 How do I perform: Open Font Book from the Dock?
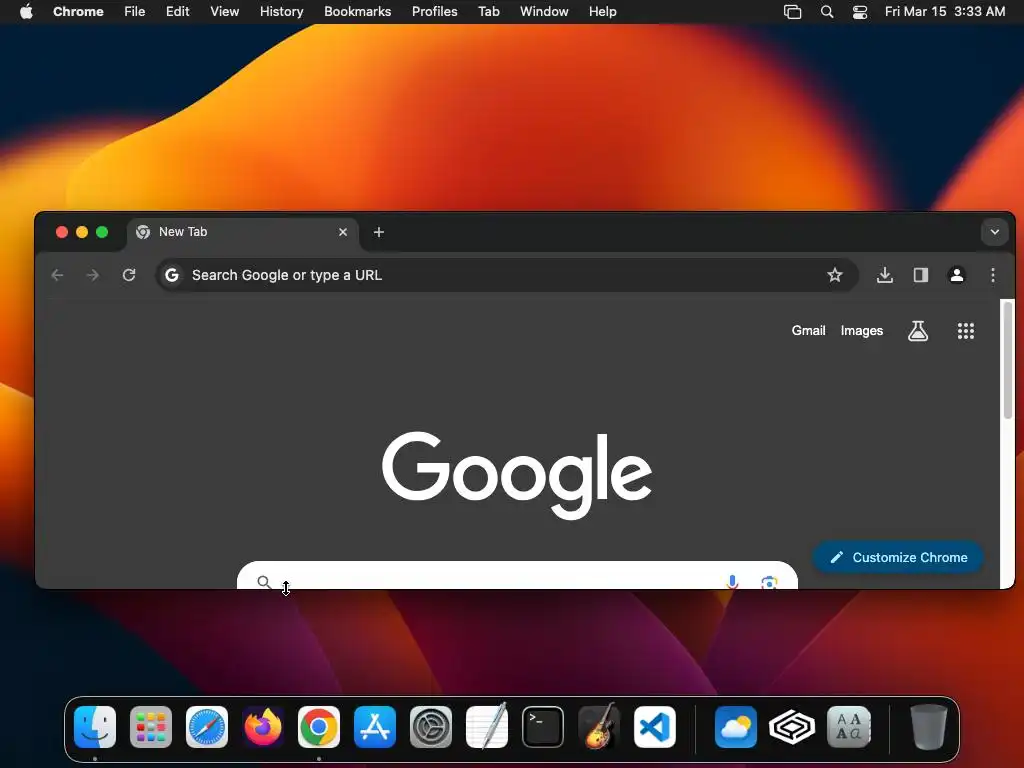[848, 727]
